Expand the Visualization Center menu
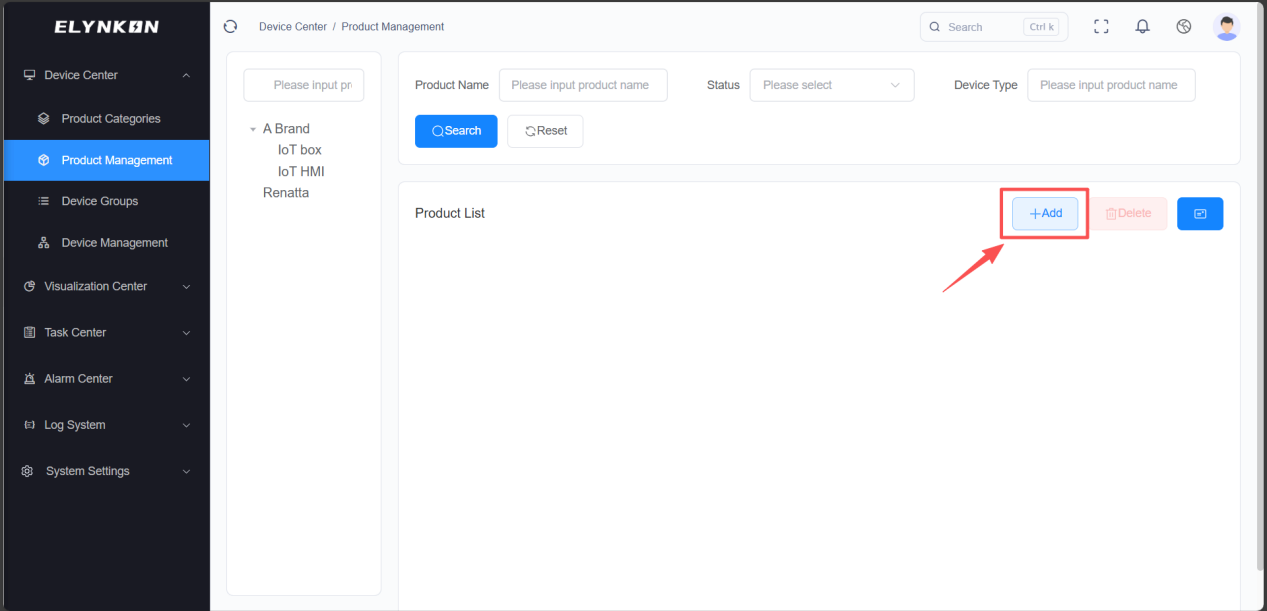1267x611 pixels. 105,286
